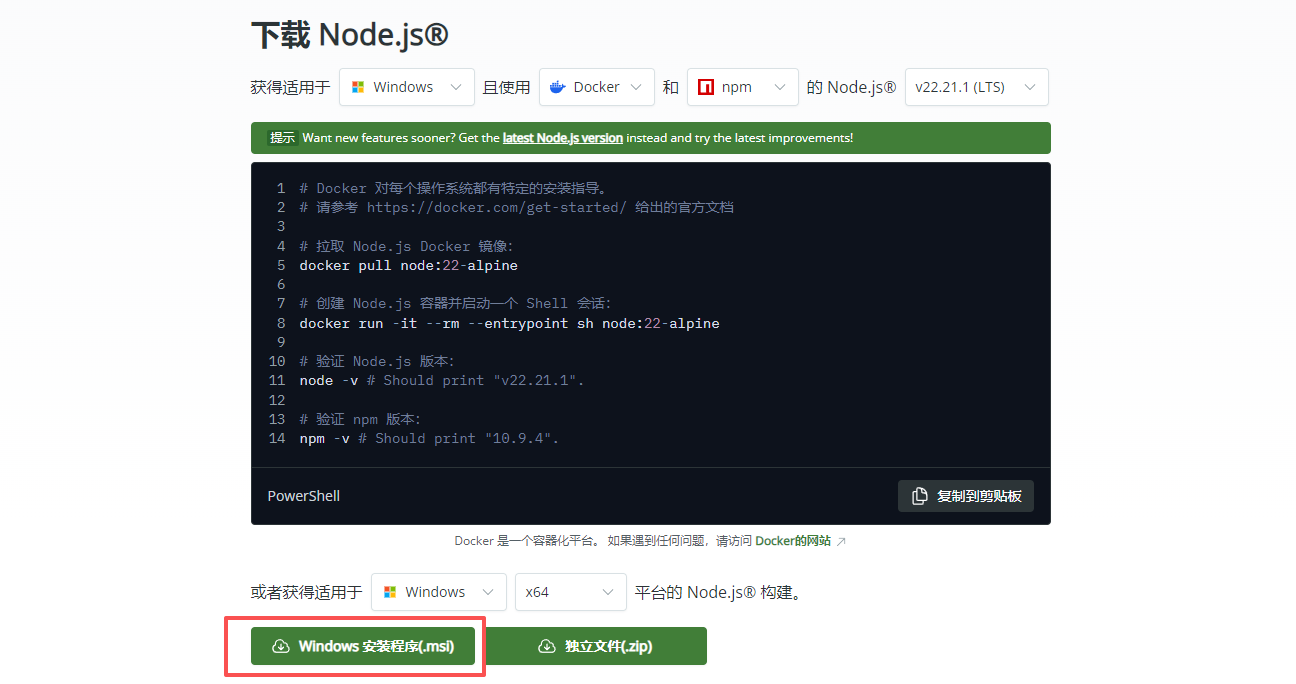This screenshot has height=684, width=1296.
Task: Click the Docker whale icon
Action: (558, 87)
